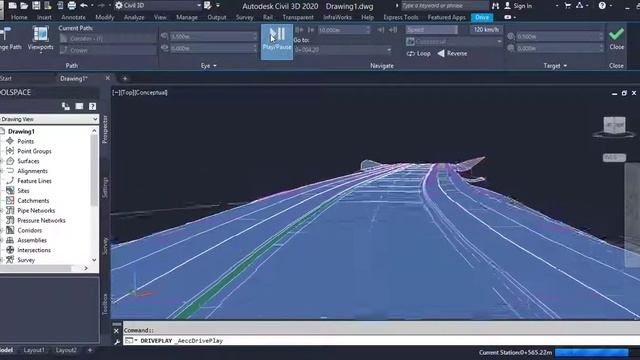Screen dimensions: 640x360
Task: Click the Speed slider in Navigate panel
Action: coord(432,30)
